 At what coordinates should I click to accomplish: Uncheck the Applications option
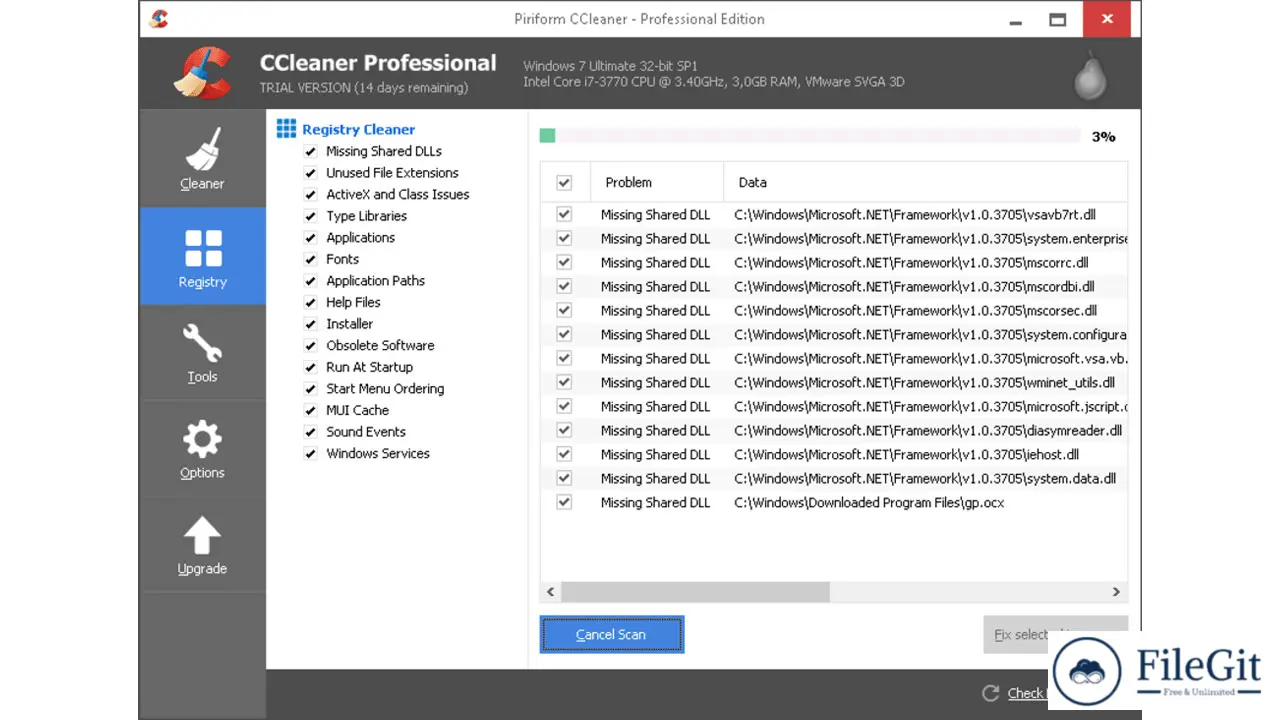pos(311,238)
